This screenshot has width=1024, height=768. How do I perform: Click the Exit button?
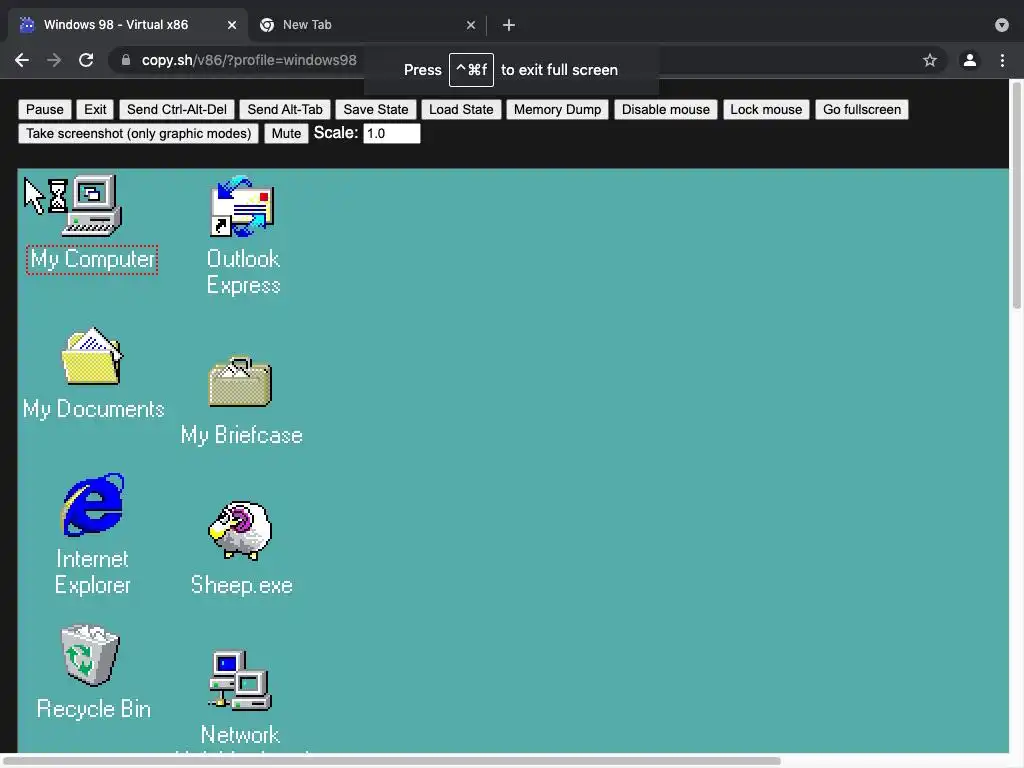[x=95, y=110]
